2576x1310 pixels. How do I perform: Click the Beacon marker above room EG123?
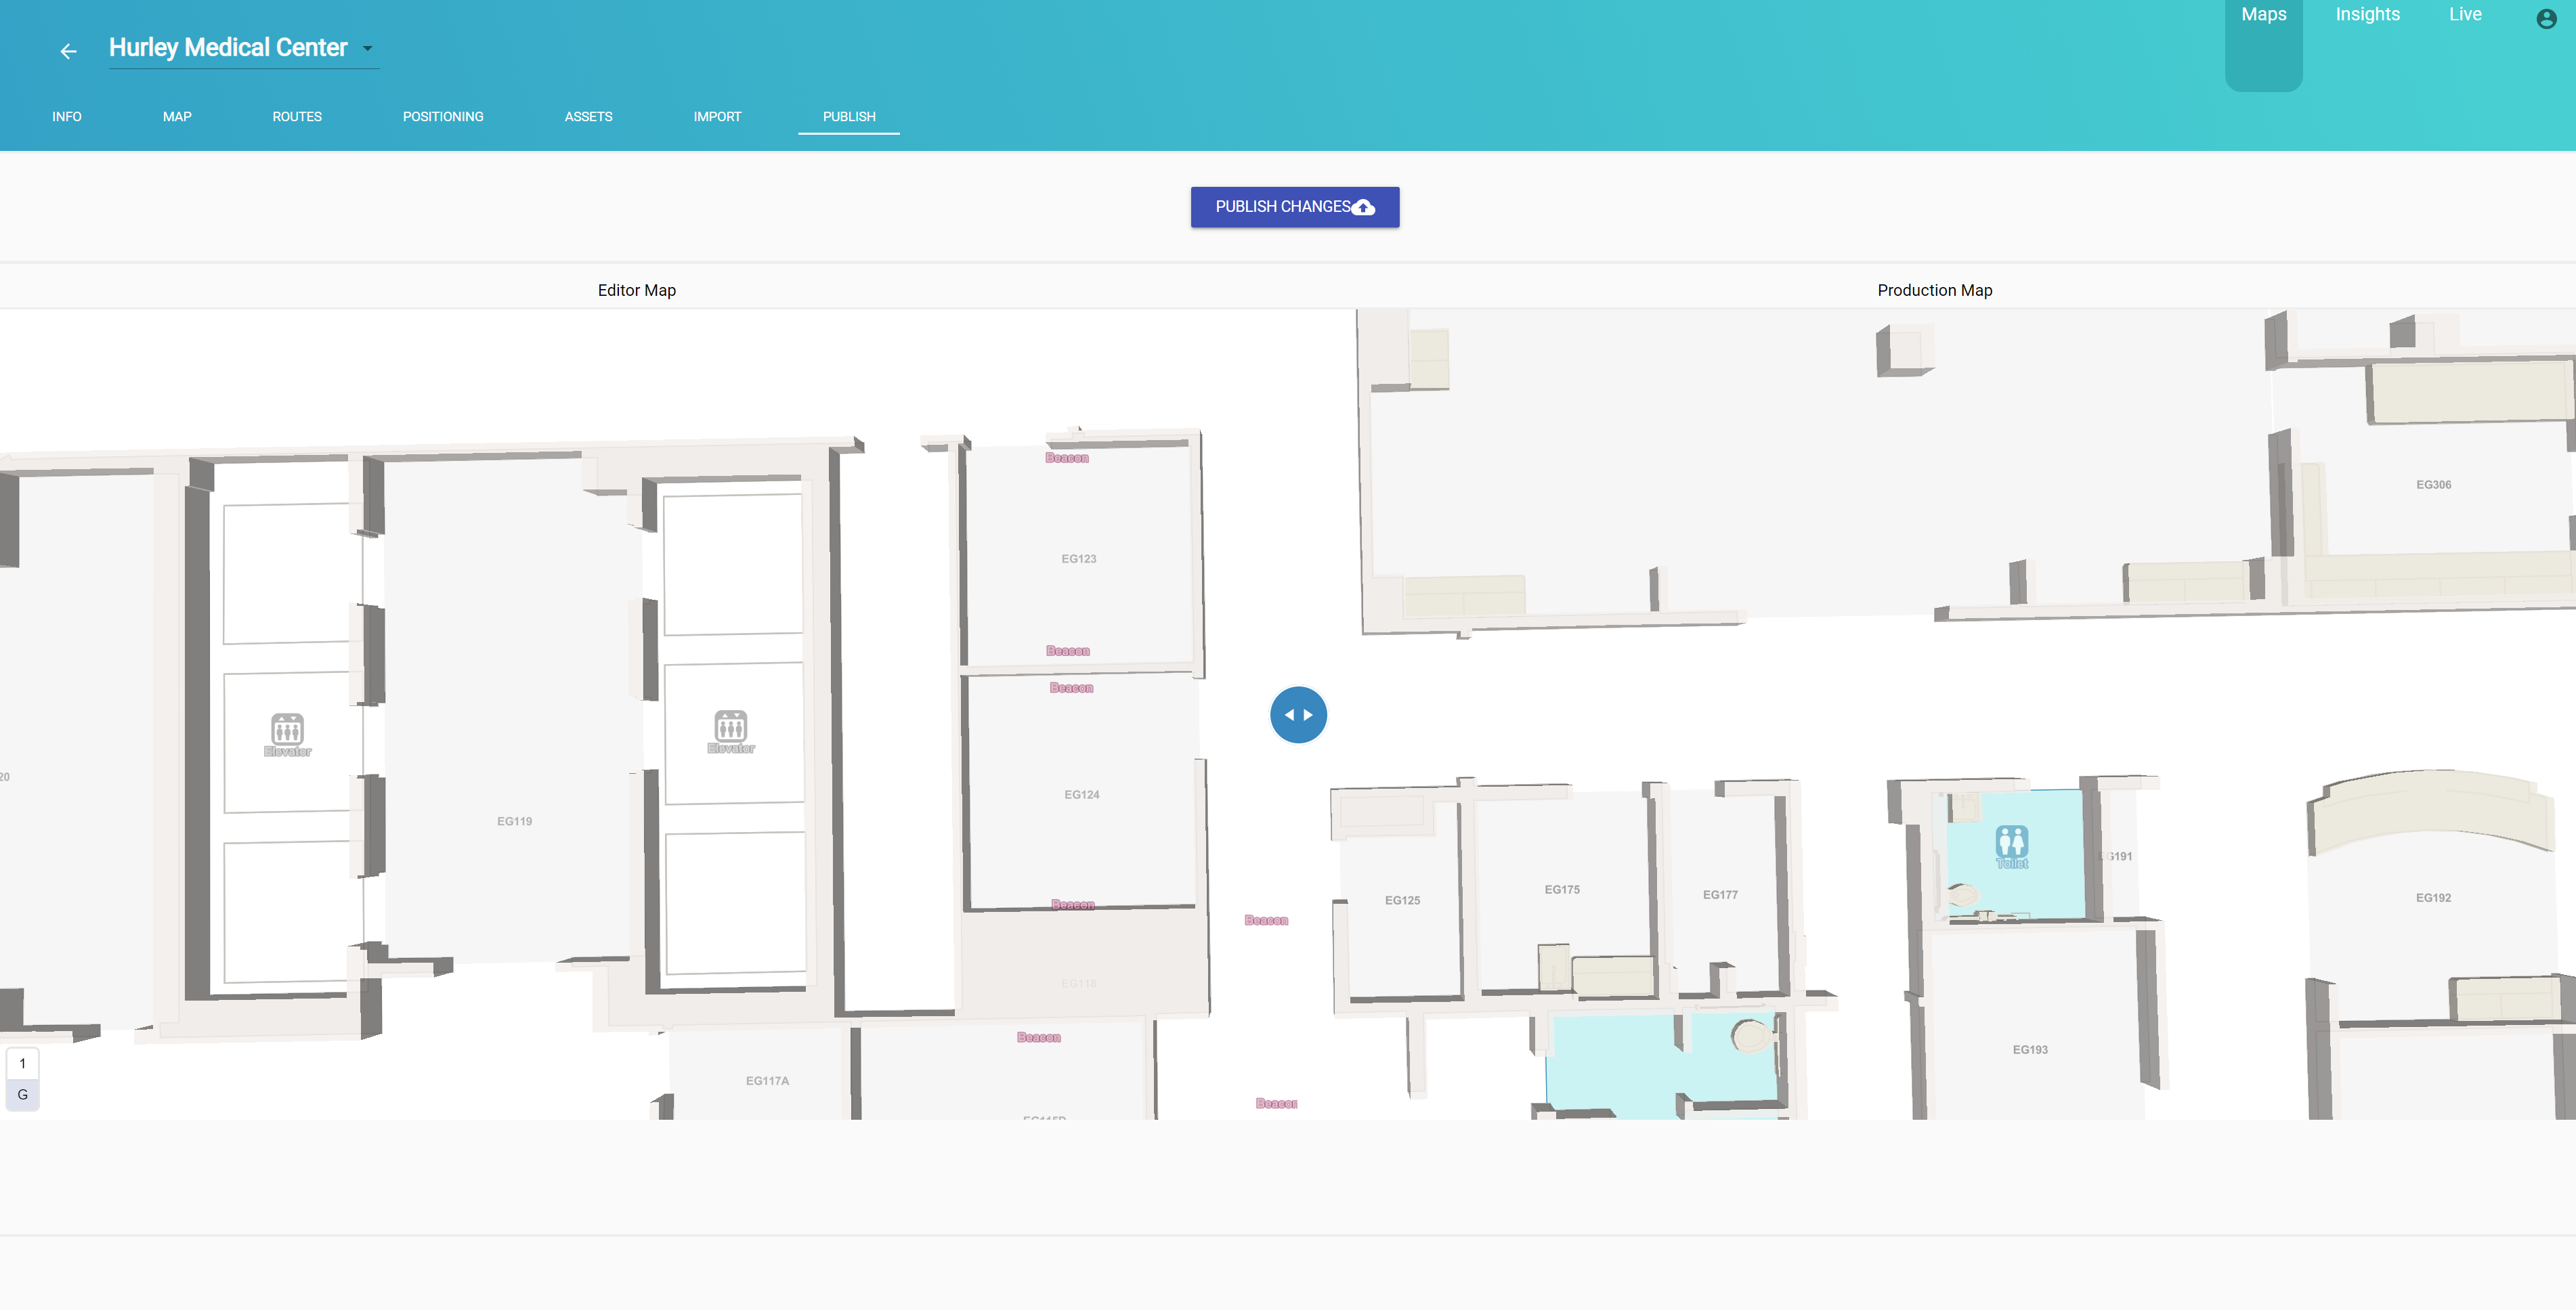1067,458
